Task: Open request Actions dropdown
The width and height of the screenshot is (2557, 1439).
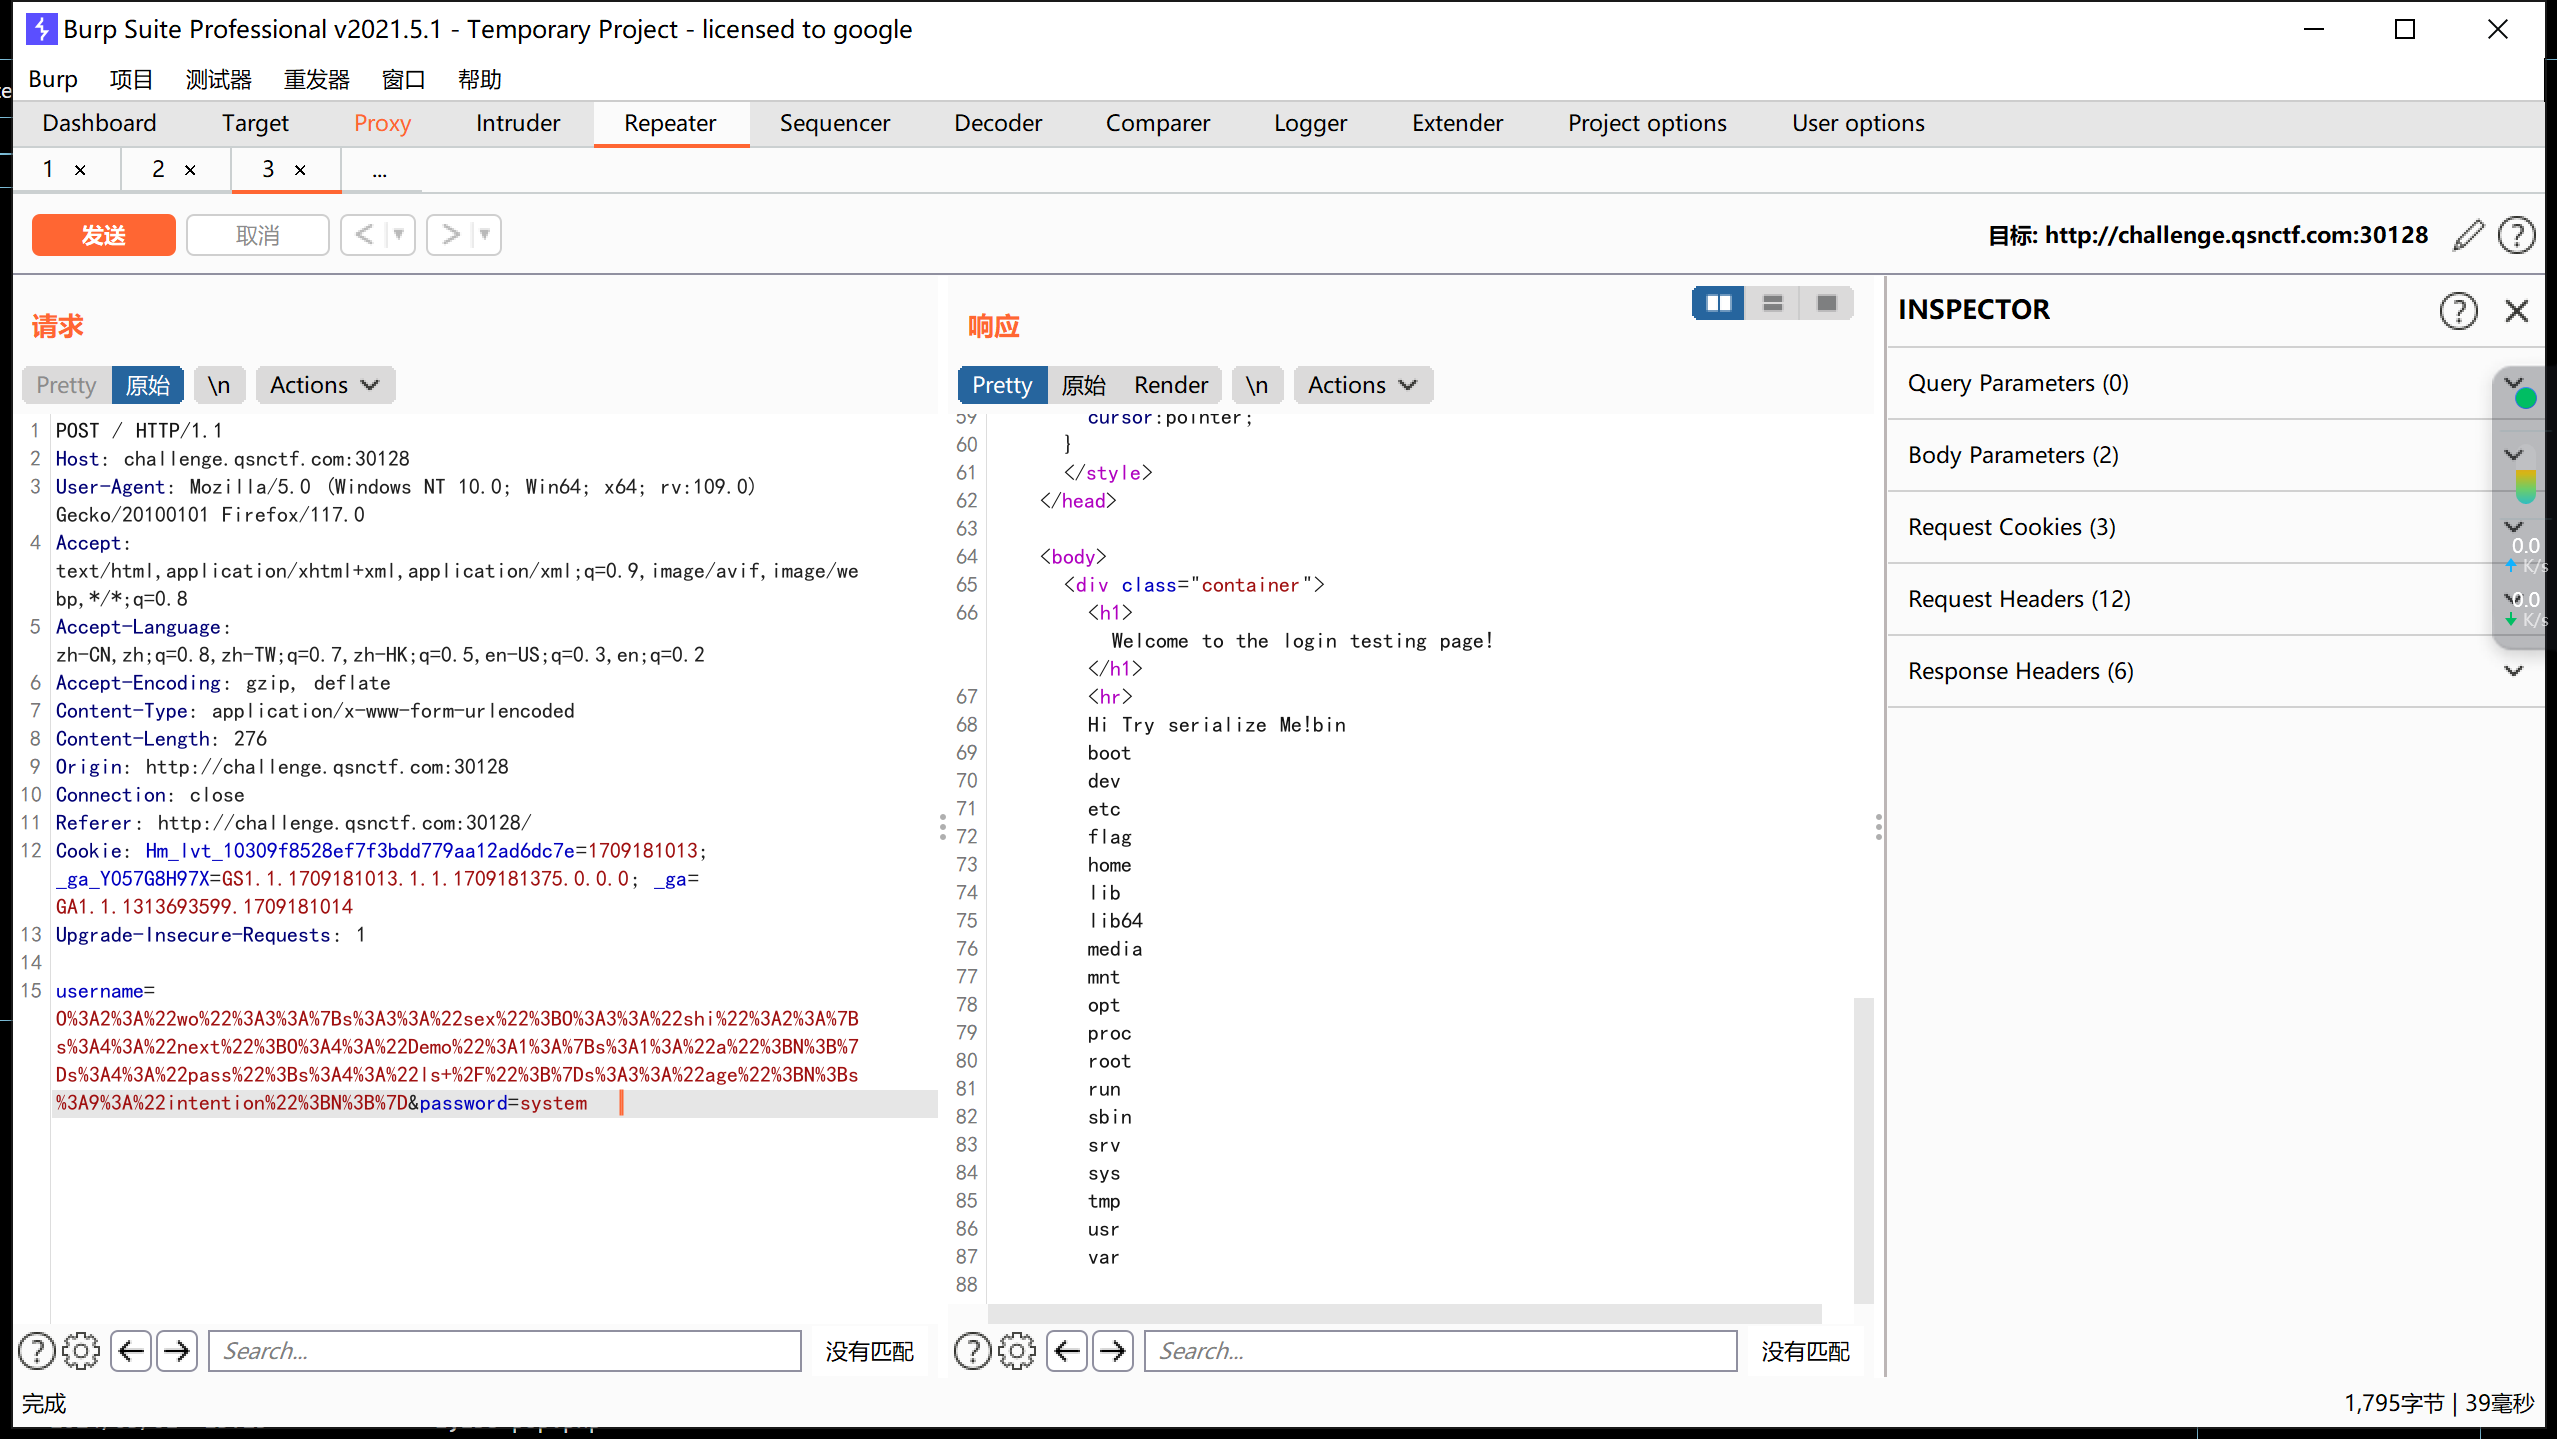Action: click(x=325, y=385)
